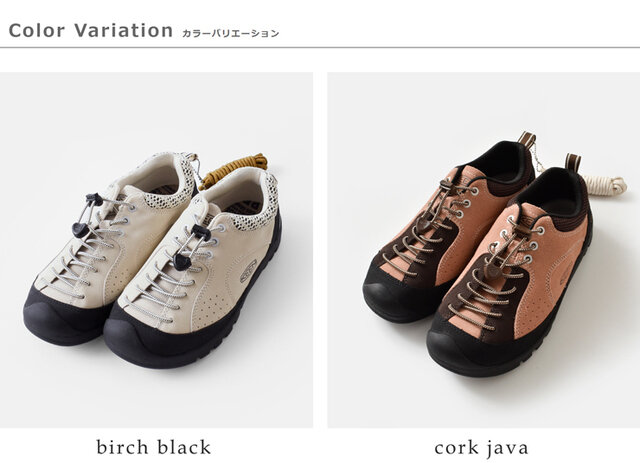Click the mustard yellow spare lace bundle

click(x=233, y=170)
